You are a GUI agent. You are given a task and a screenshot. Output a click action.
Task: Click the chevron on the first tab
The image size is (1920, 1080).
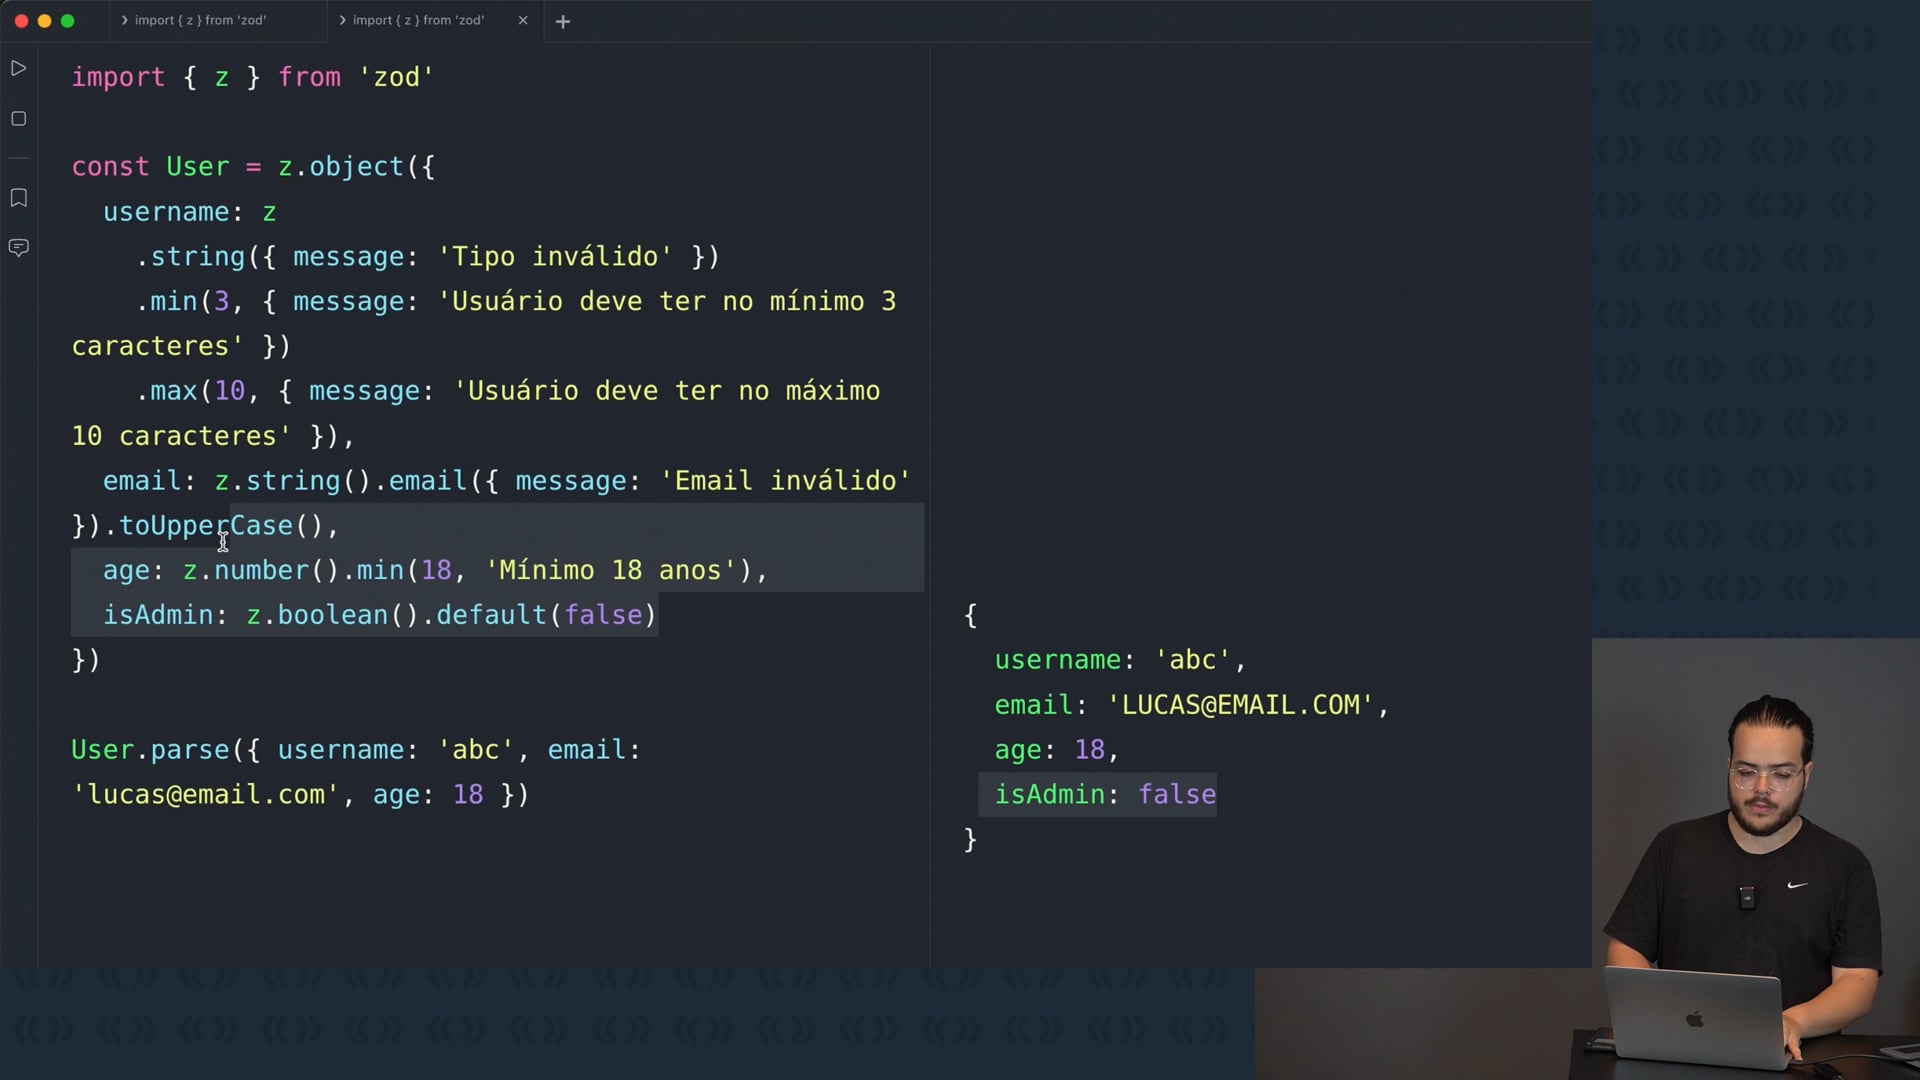124,20
